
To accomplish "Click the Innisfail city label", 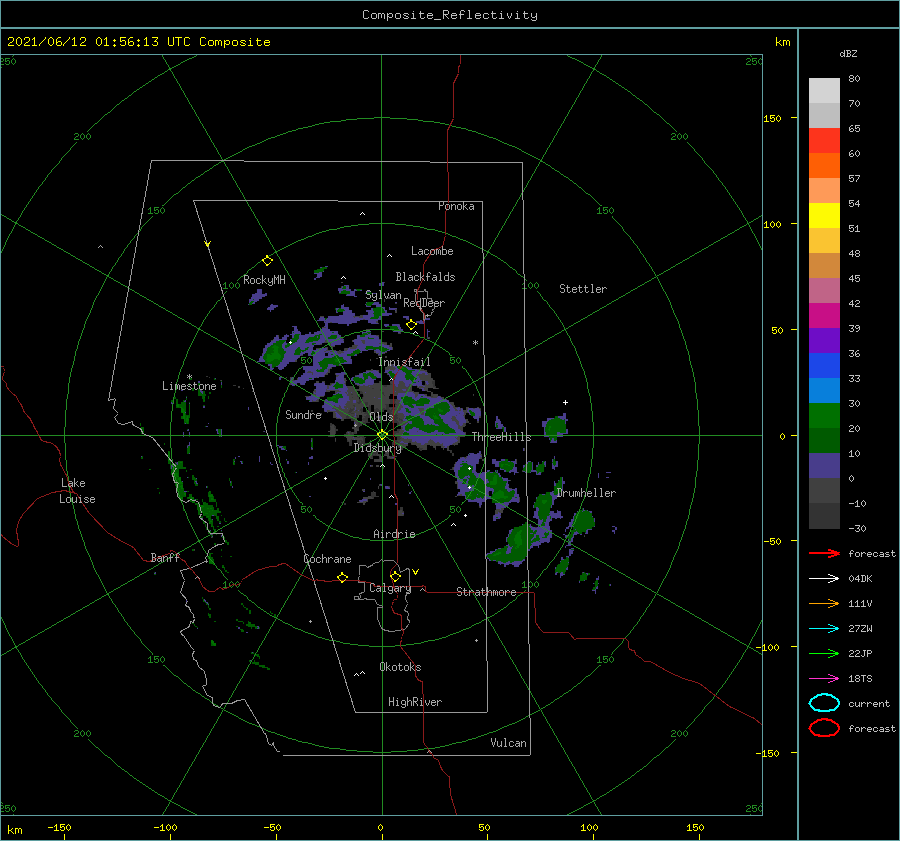I will tap(405, 362).
